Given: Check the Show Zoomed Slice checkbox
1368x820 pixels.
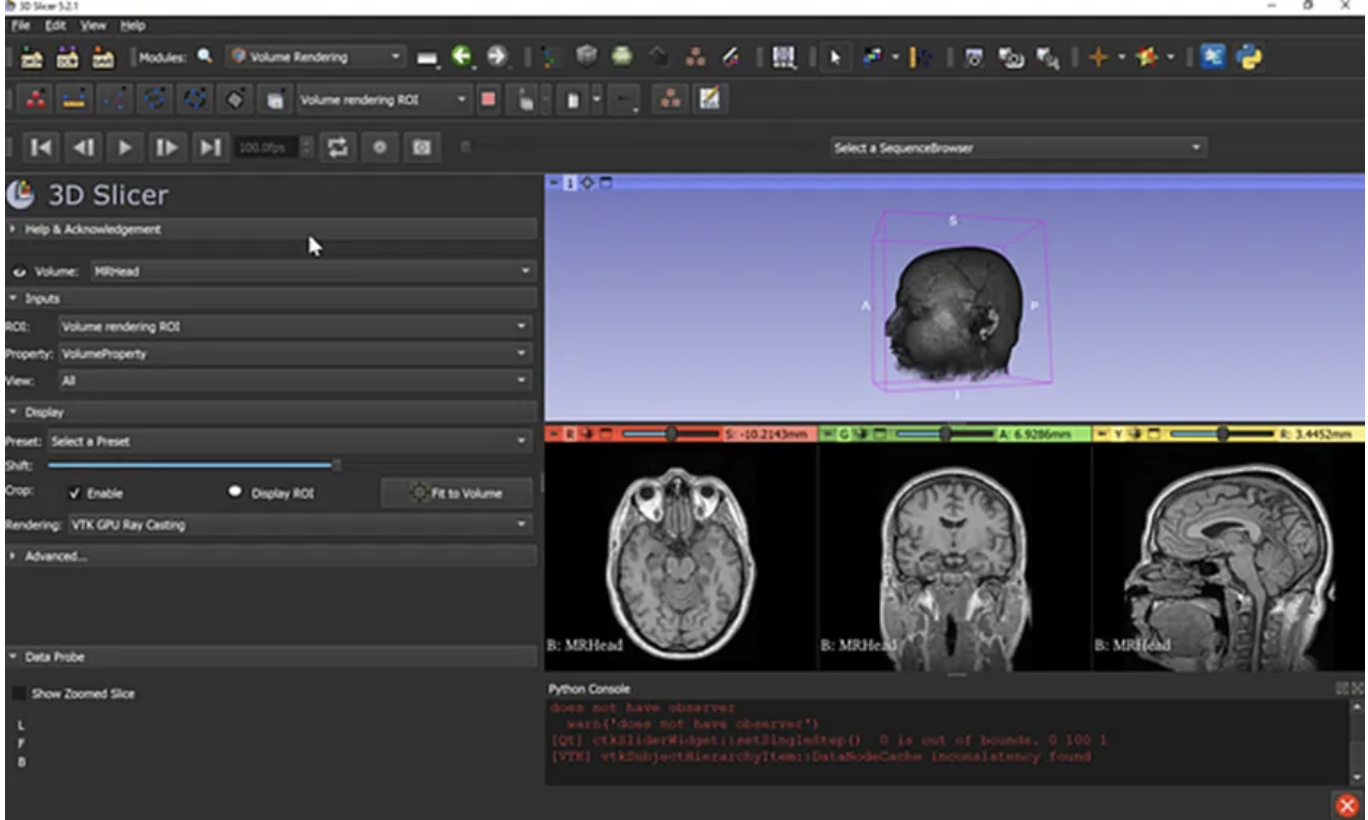Looking at the screenshot, I should (x=19, y=693).
